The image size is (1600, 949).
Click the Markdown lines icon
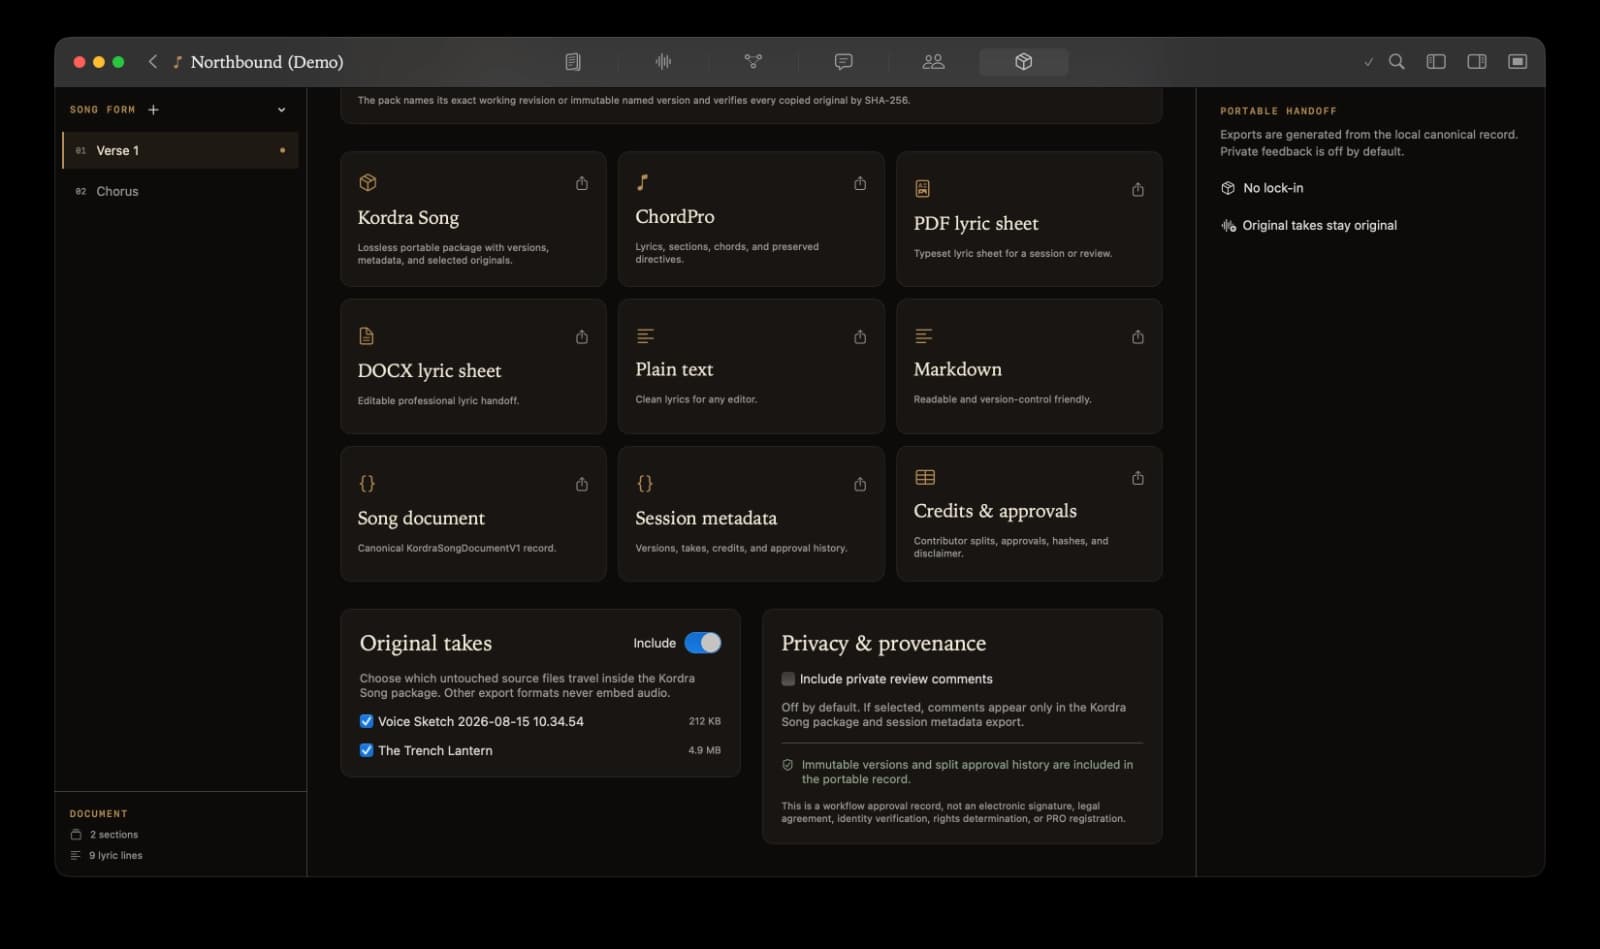(924, 336)
